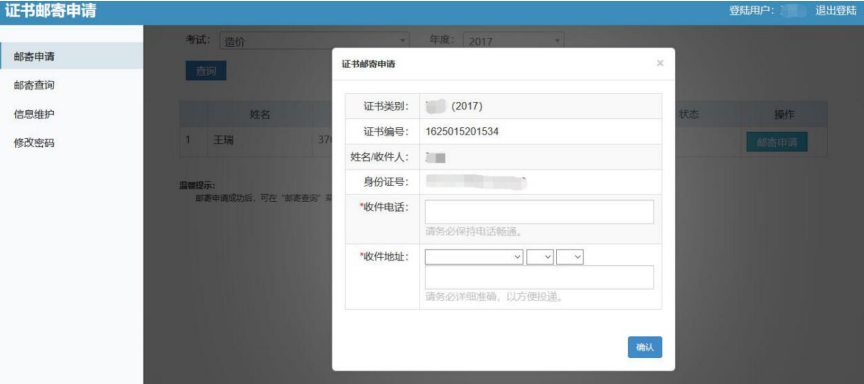Click the 邮寄申请 button in 王瑞's row

[777, 142]
